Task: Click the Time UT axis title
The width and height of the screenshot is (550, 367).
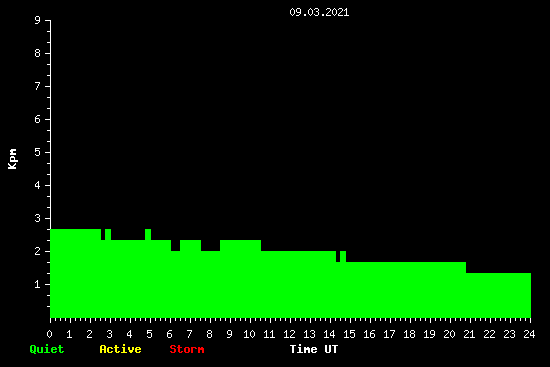Action: click(x=314, y=349)
